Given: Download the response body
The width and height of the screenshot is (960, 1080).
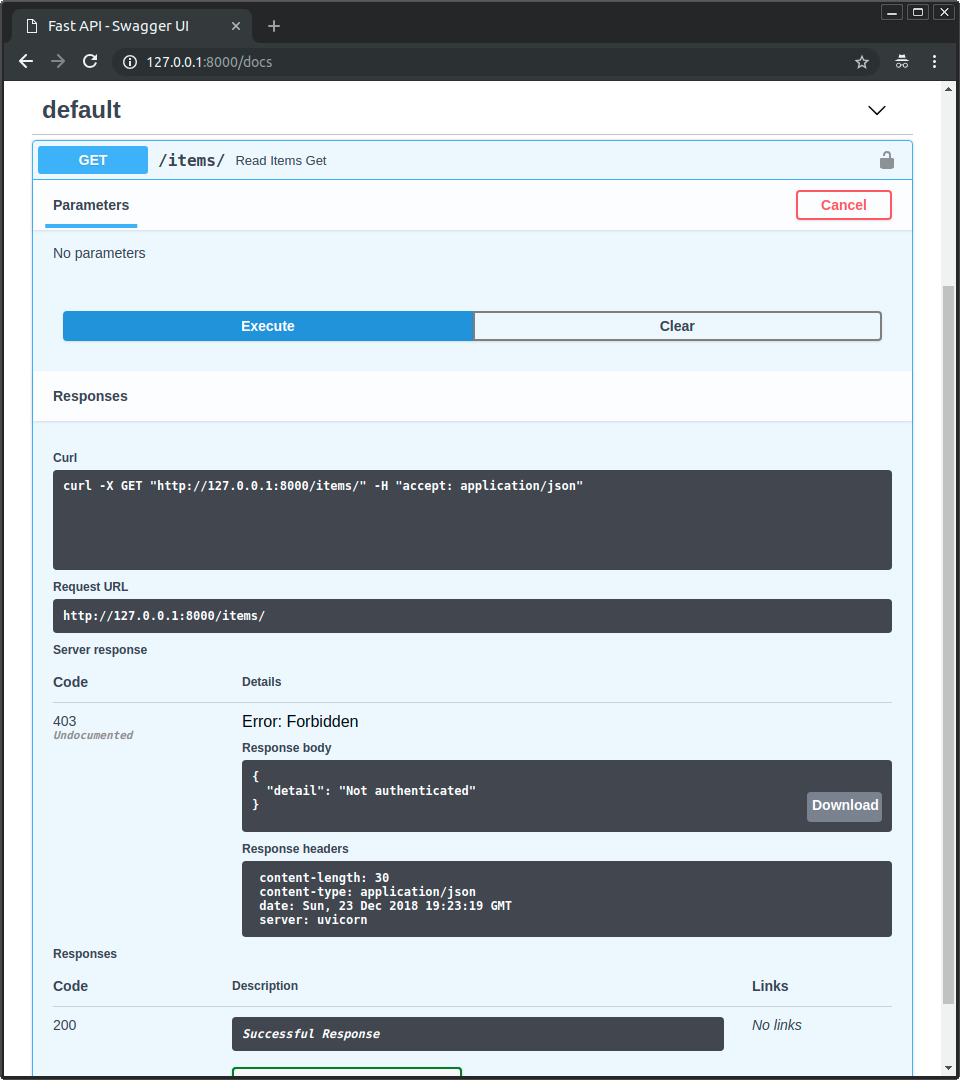Looking at the screenshot, I should 844,806.
